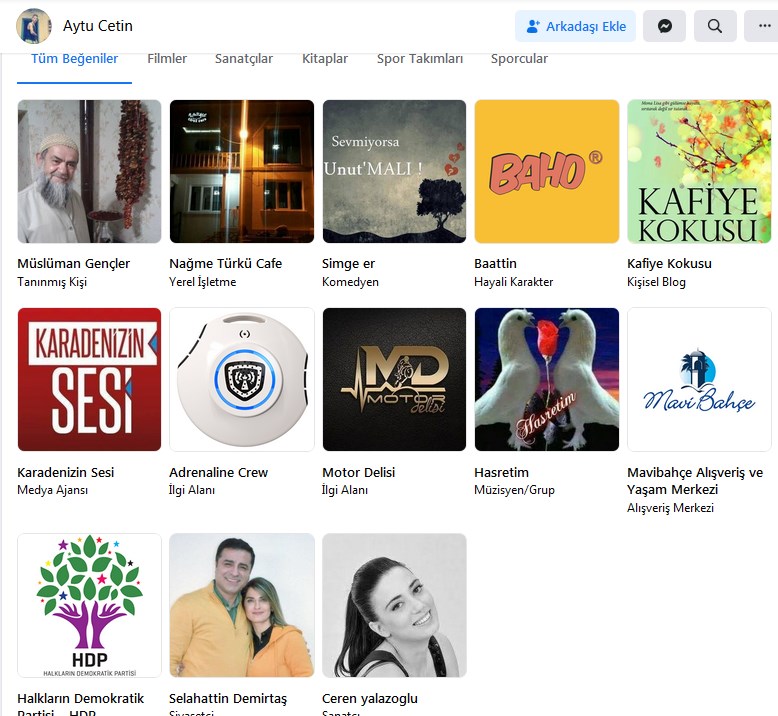Open Müslüman Gençler page thumbnail
The height and width of the screenshot is (716, 778).
89,171
